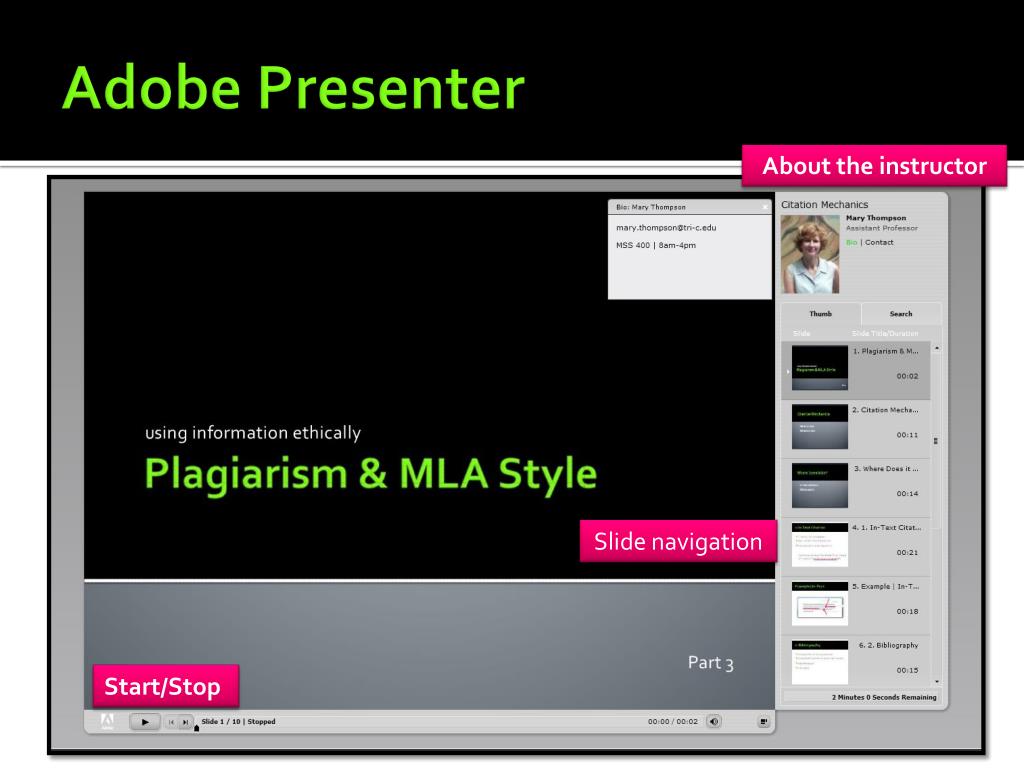This screenshot has height=768, width=1024.
Task: Toggle the sidebar display icon in playbar
Action: [x=763, y=722]
